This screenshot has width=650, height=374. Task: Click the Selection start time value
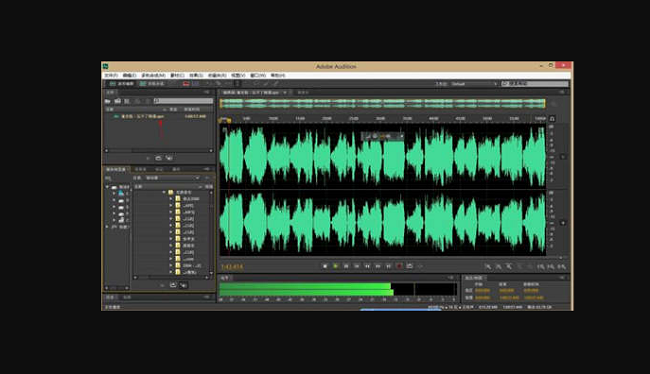pos(482,291)
